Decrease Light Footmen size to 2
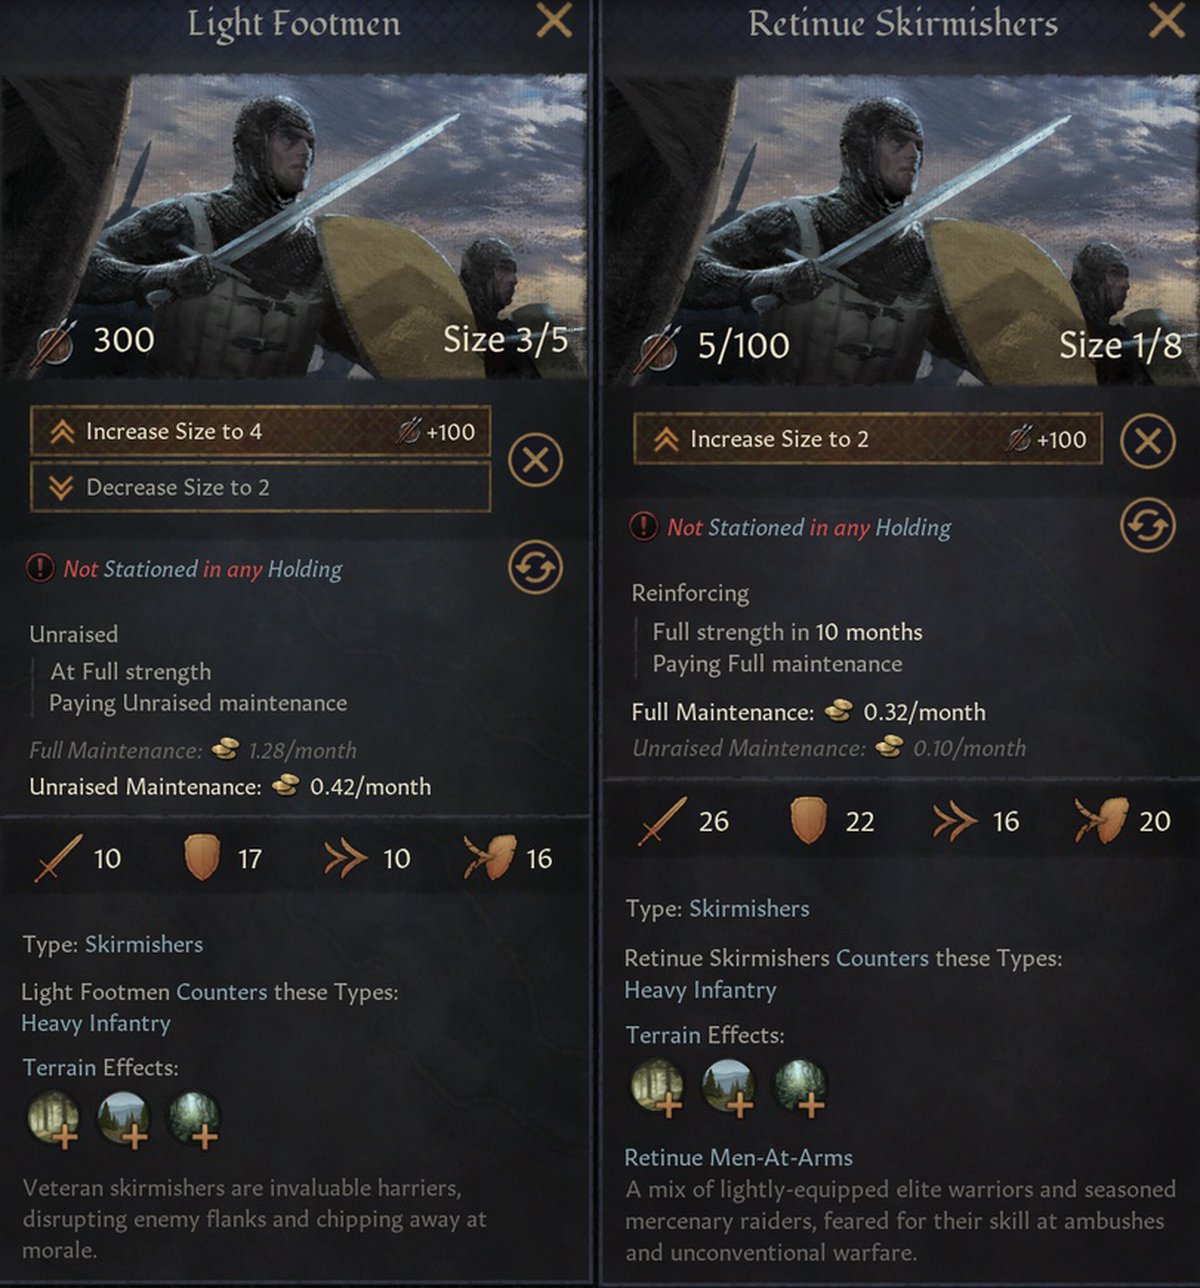 tap(260, 487)
